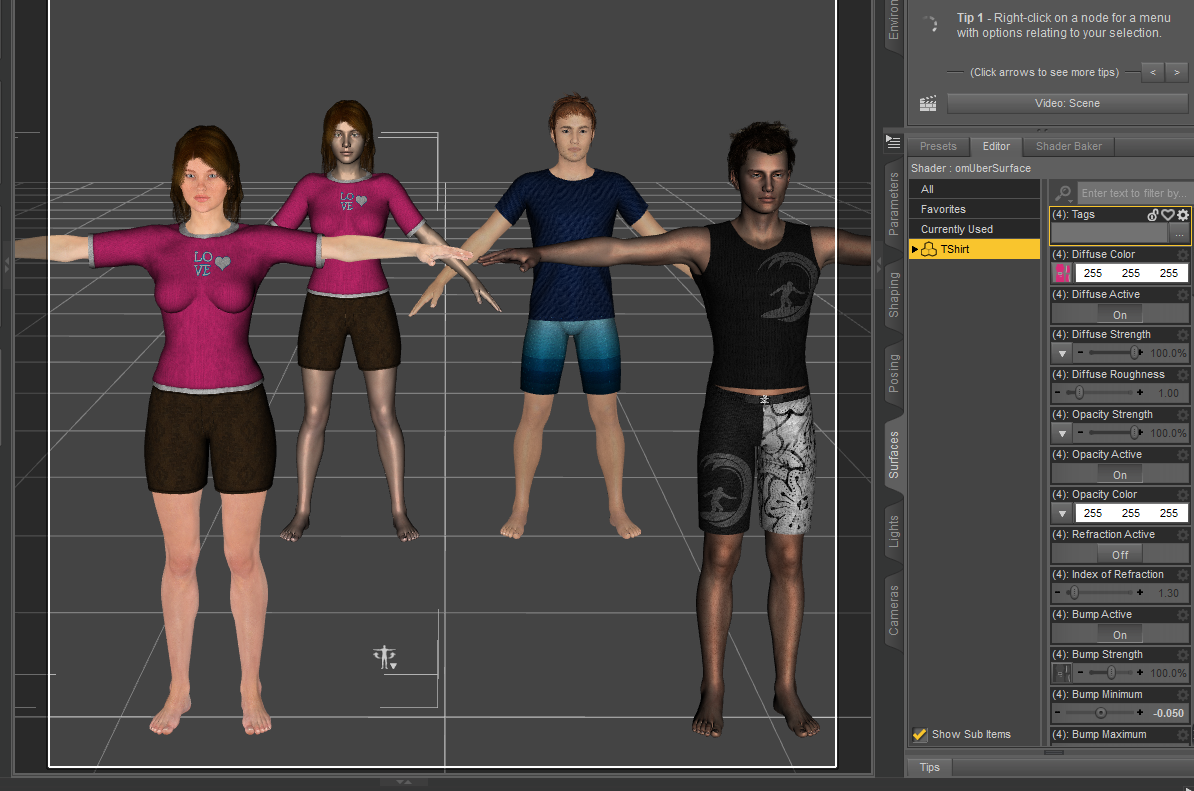Open the Surfaces pane options menu icon
Image resolution: width=1194 pixels, height=791 pixels.
coord(894,143)
